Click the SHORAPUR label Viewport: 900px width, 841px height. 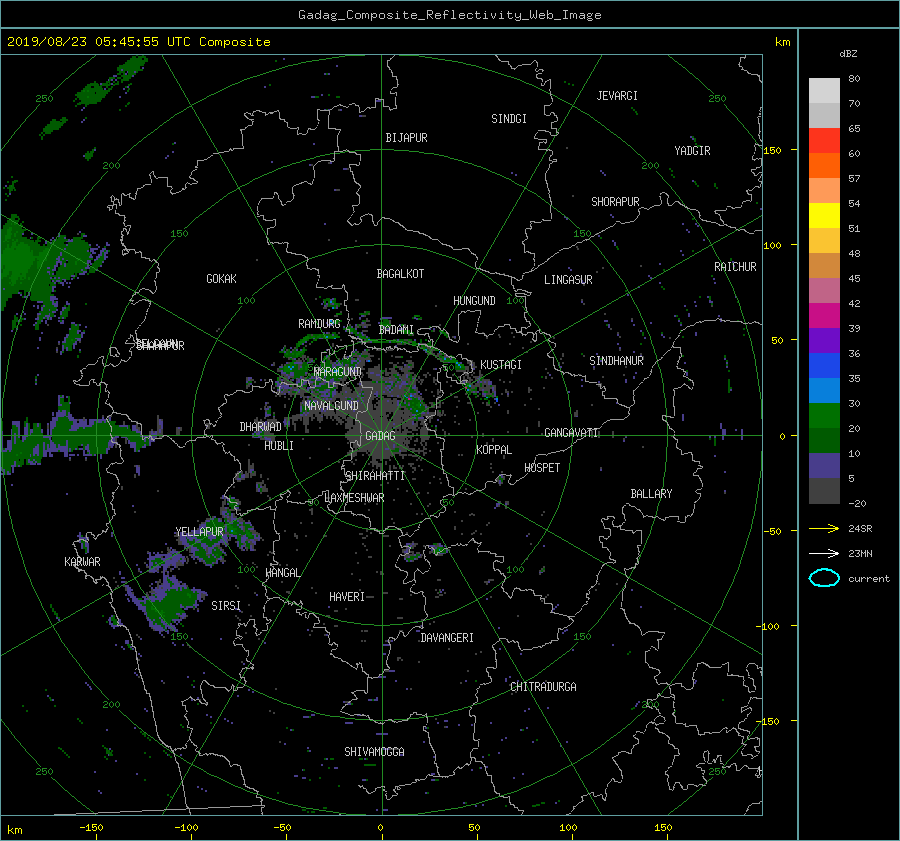[x=615, y=202]
